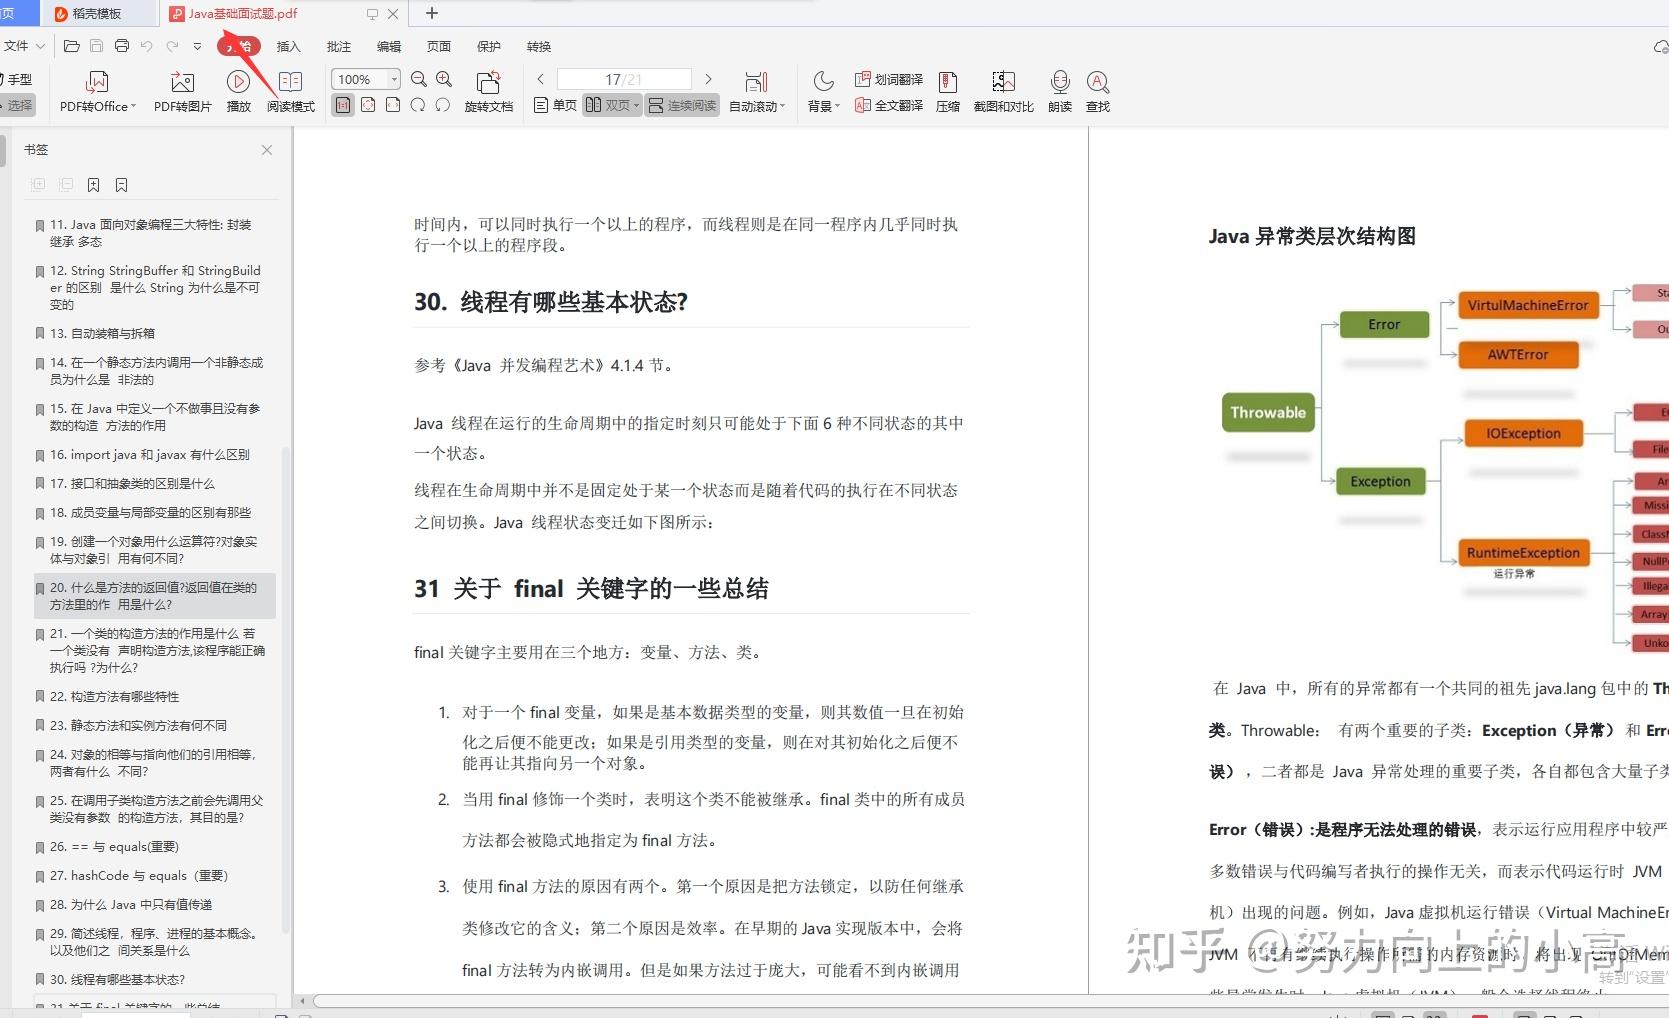1669x1018 pixels.
Task: Open 自动滚动 auto scroll
Action: point(757,91)
